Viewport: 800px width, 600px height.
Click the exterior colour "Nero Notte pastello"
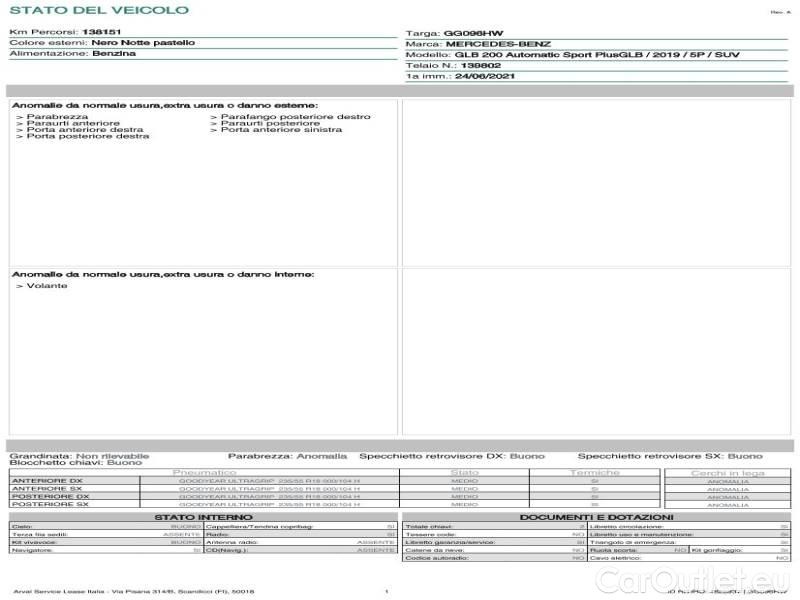pyautogui.click(x=143, y=43)
